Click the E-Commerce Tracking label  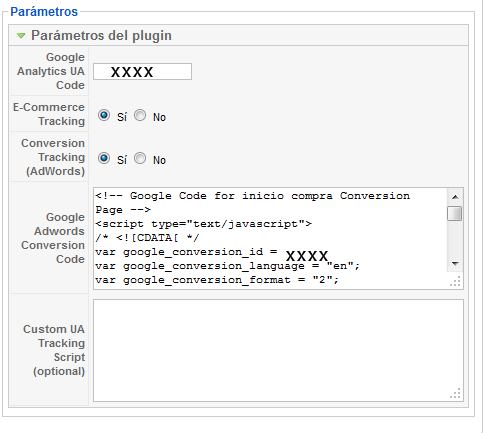pos(49,114)
